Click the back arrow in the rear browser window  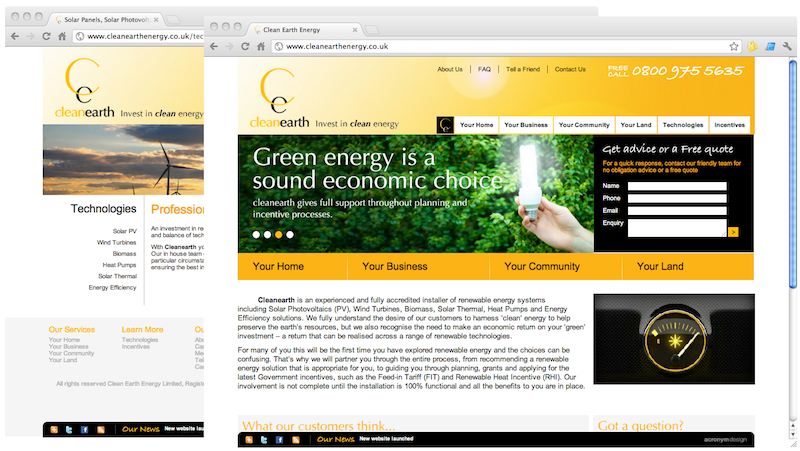[x=15, y=36]
